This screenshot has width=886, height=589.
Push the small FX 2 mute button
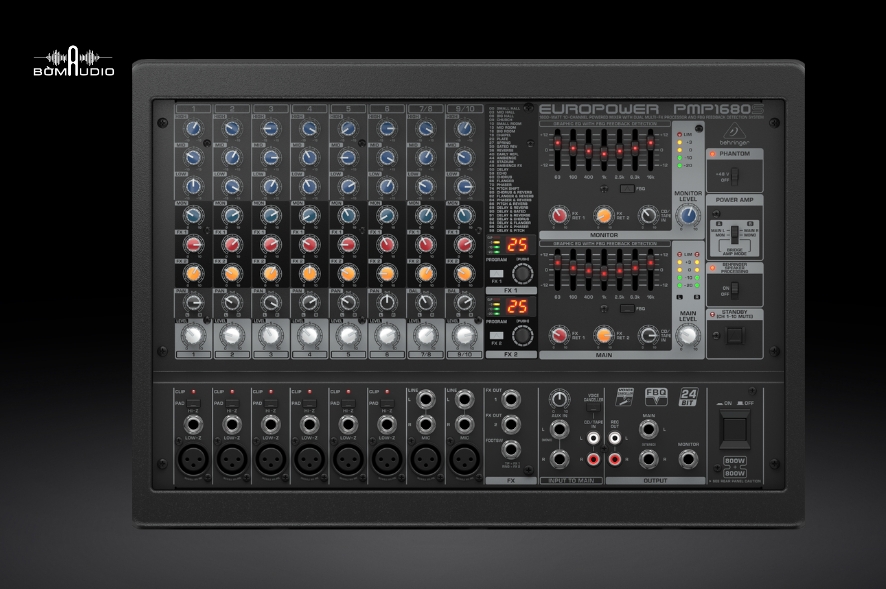[496, 336]
